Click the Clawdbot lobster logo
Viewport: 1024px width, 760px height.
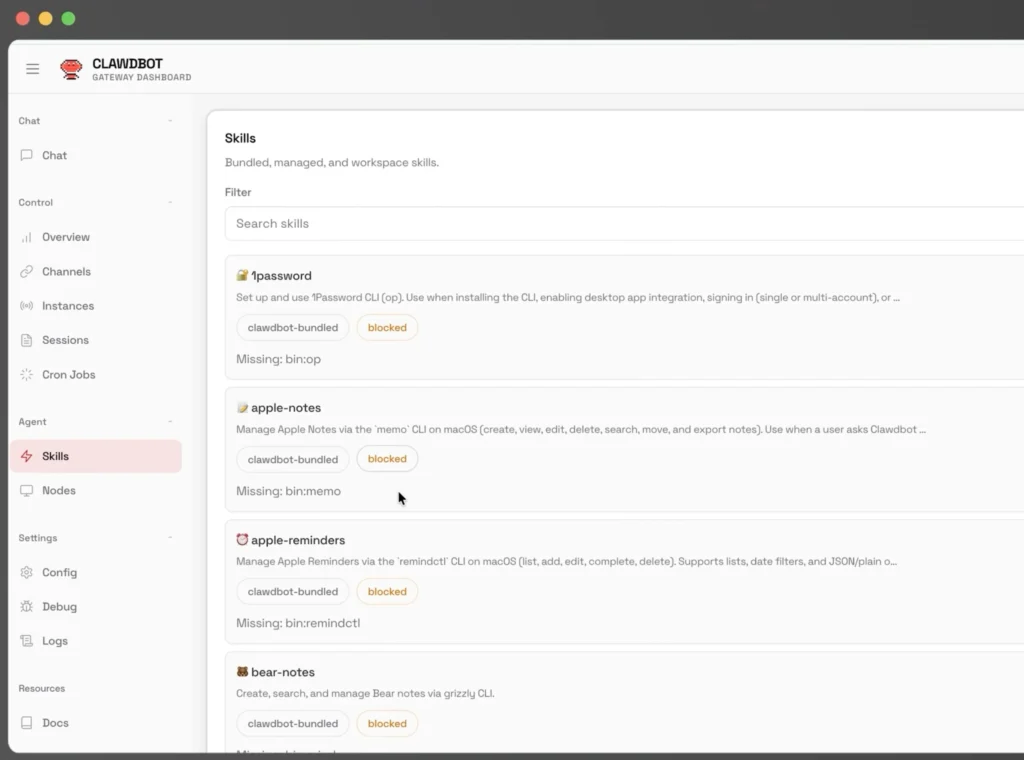[x=71, y=69]
